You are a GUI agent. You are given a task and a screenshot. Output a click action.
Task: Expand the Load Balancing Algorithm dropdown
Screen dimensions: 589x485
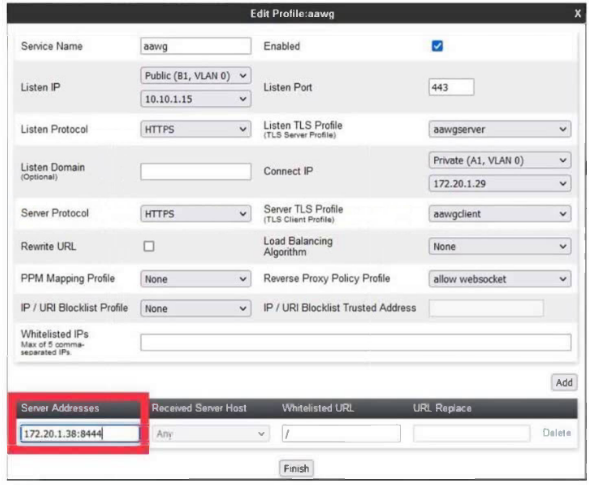[x=500, y=246]
